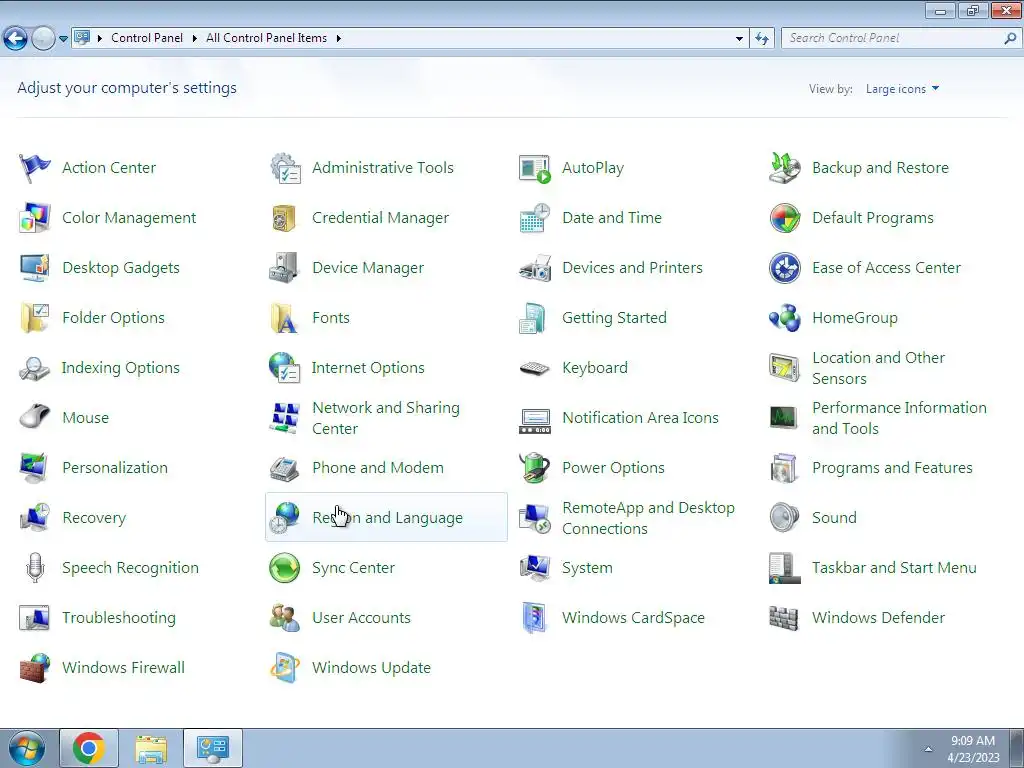Open the User Accounts link

361,618
